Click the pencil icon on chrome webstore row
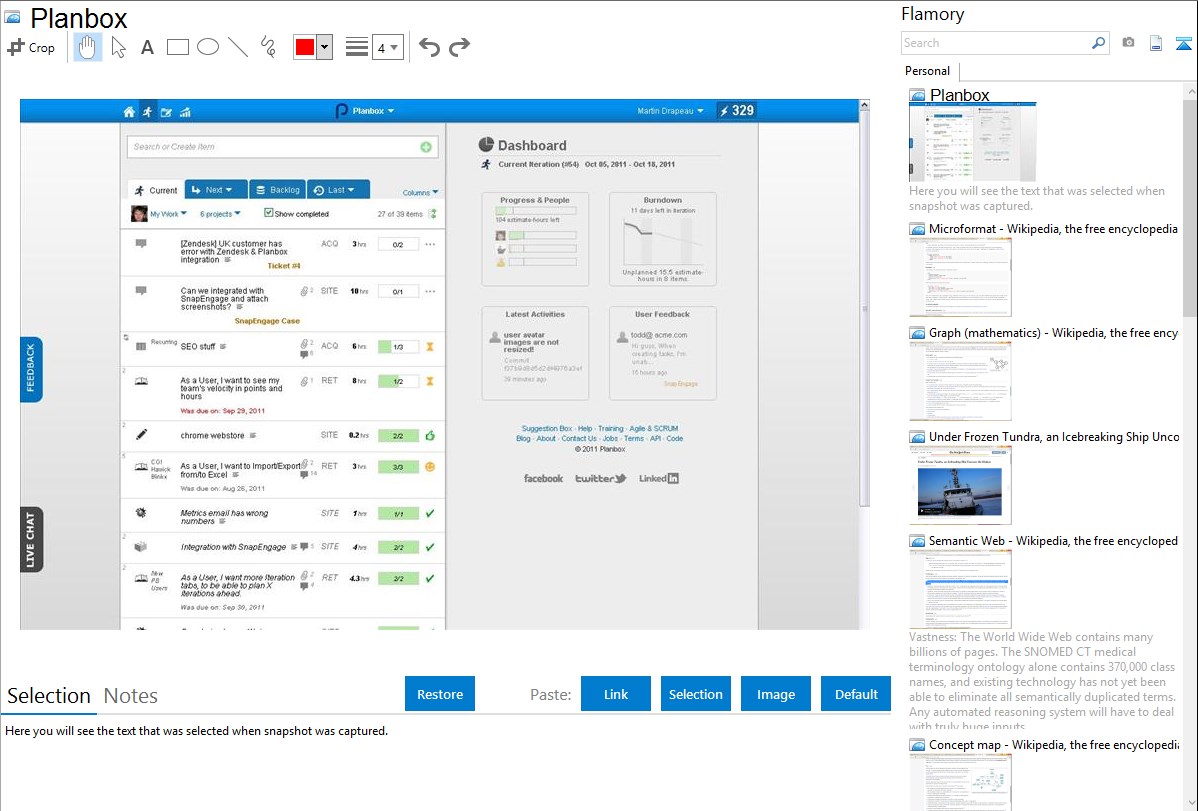1198x811 pixels. pos(141,435)
